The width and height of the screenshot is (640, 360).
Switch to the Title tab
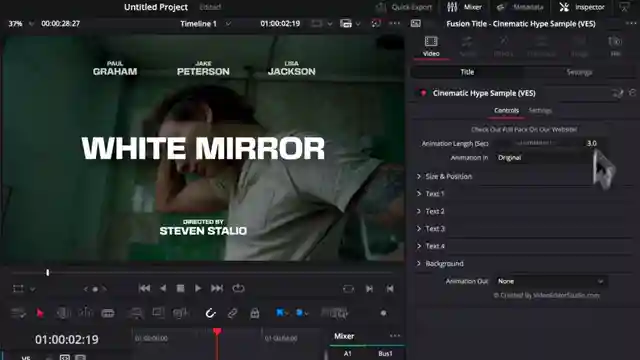click(x=467, y=72)
